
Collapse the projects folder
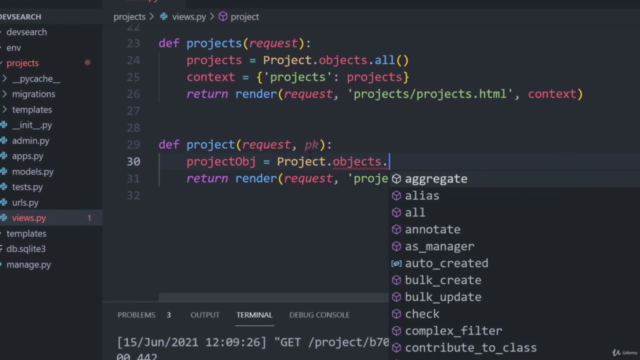22,63
